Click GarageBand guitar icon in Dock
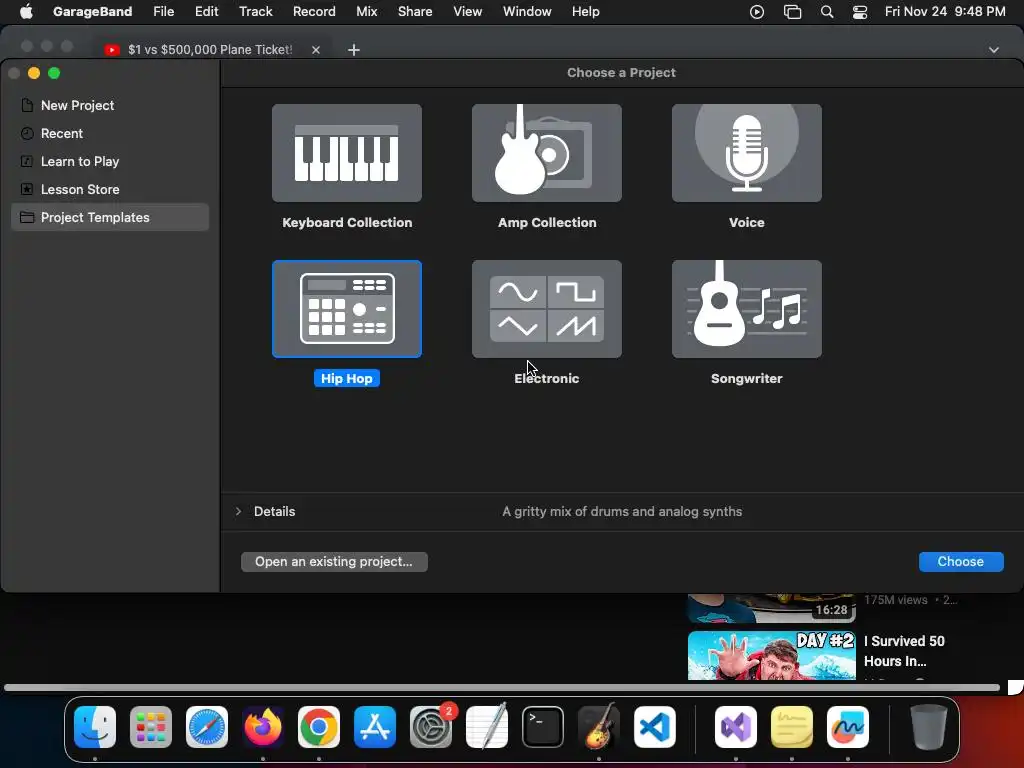 coord(598,727)
